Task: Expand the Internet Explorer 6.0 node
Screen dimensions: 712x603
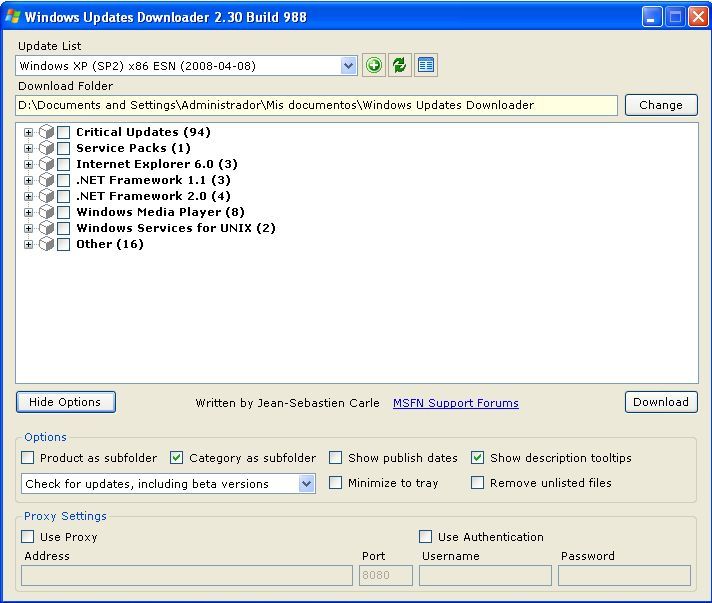Action: pyautogui.click(x=29, y=164)
